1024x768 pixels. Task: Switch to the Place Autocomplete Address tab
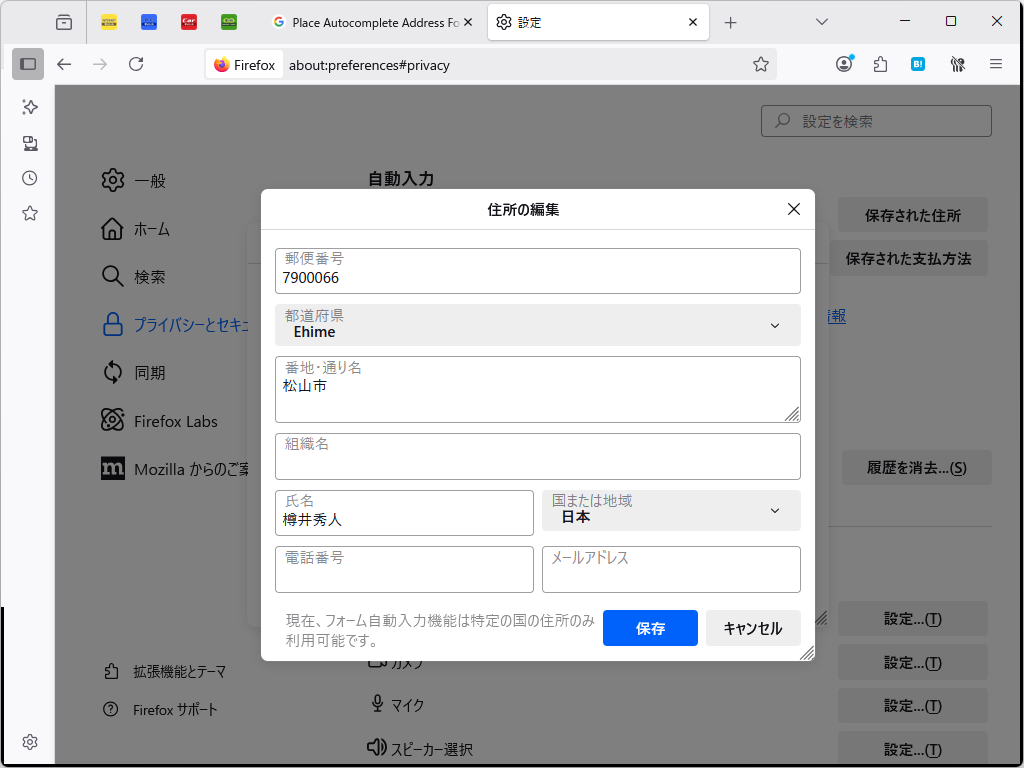pyautogui.click(x=370, y=21)
